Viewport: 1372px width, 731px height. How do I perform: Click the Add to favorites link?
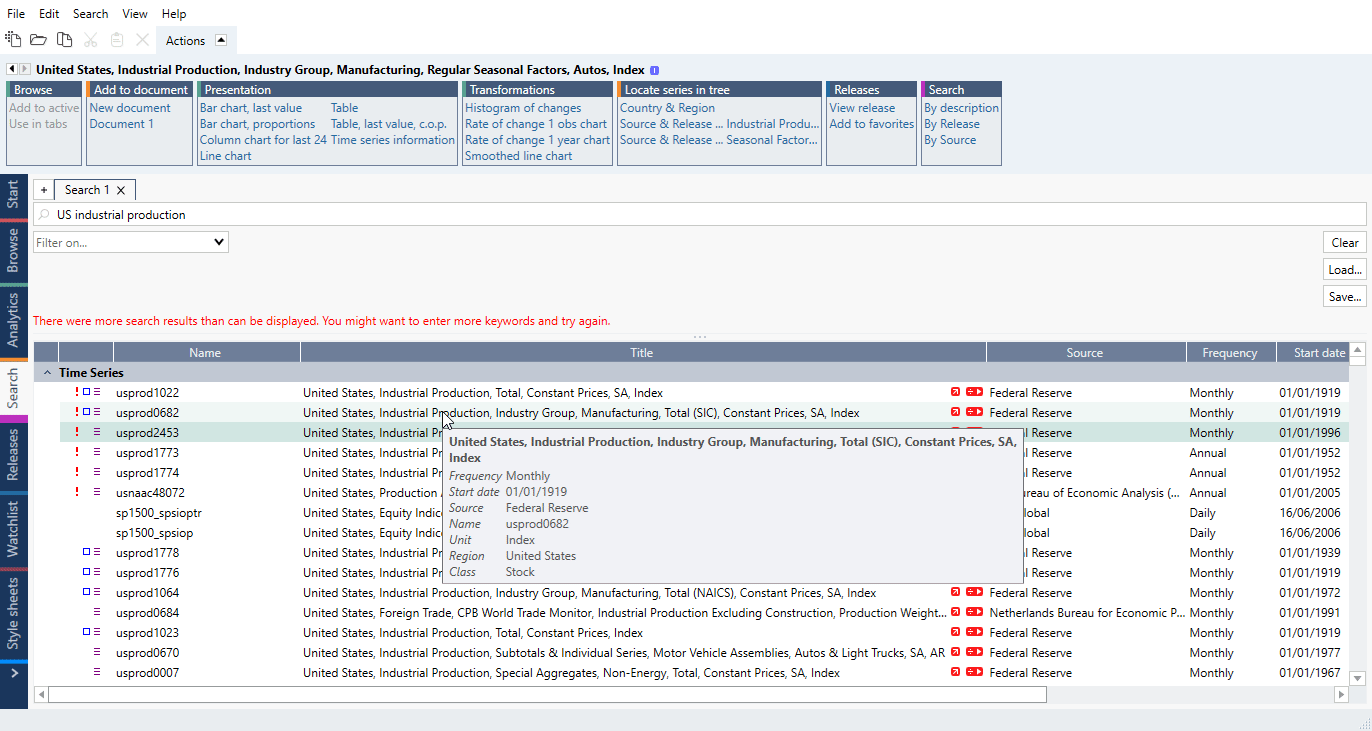[x=871, y=124]
